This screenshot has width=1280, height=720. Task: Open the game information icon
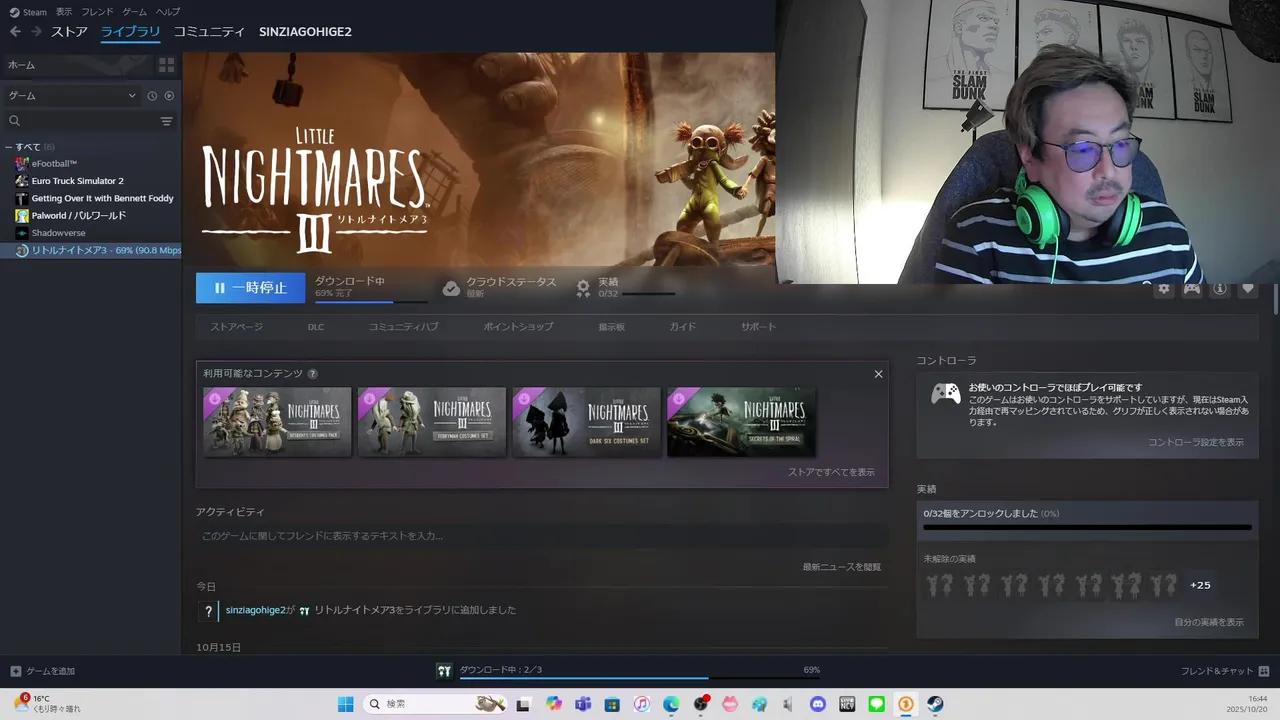(1220, 289)
